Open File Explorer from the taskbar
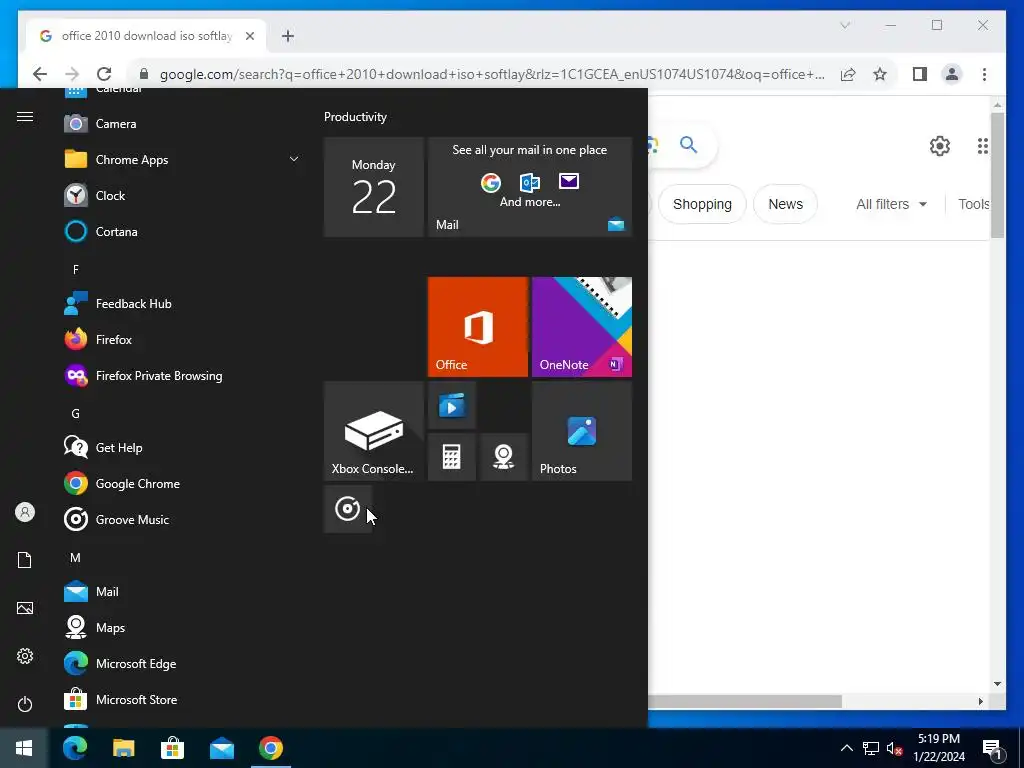1024x768 pixels. (x=123, y=748)
